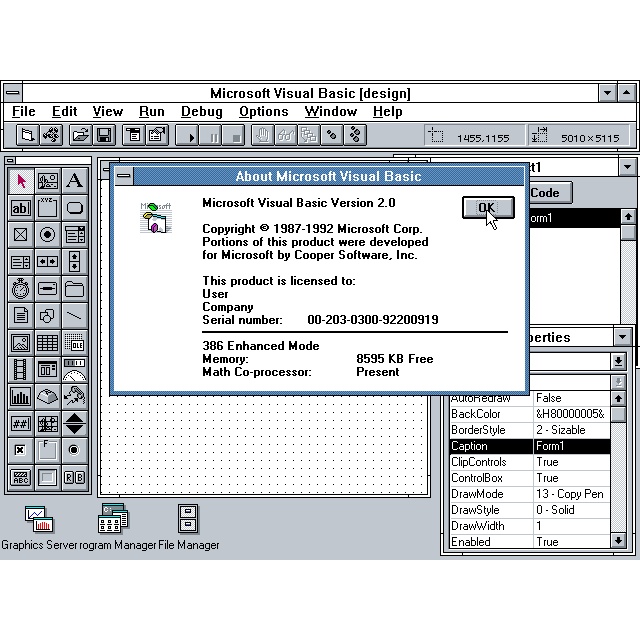
Task: Select the Key Status keycap tool
Action: pos(48,396)
